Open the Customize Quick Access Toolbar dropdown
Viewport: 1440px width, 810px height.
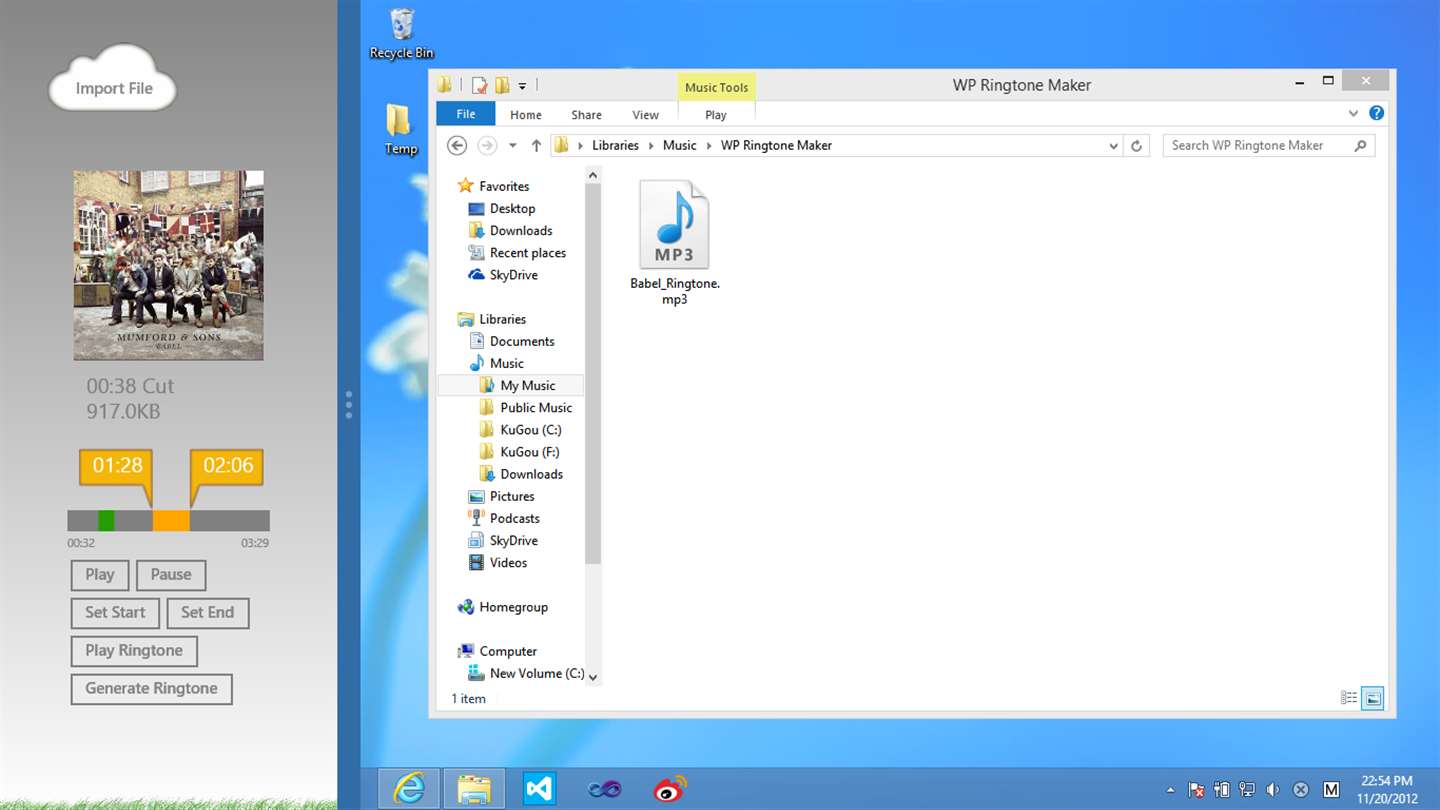522,86
